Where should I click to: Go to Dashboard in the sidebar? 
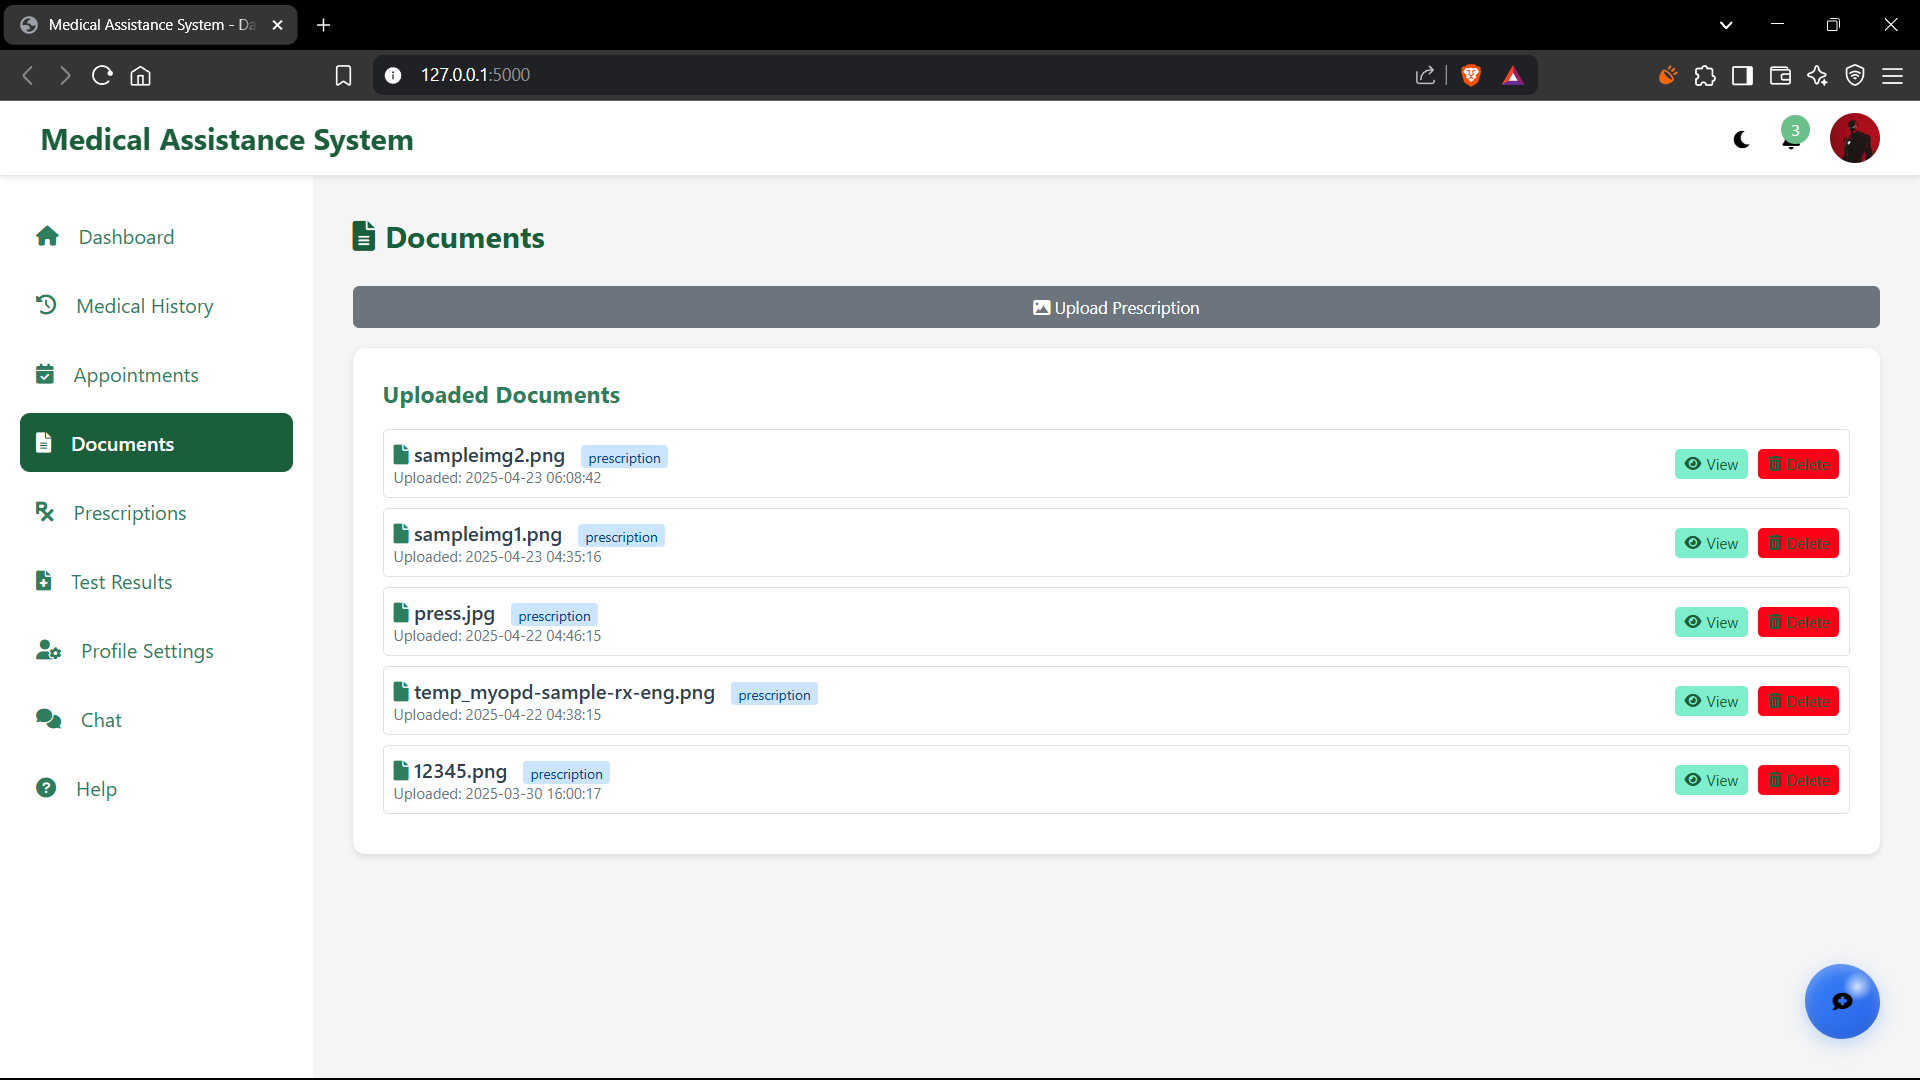156,237
